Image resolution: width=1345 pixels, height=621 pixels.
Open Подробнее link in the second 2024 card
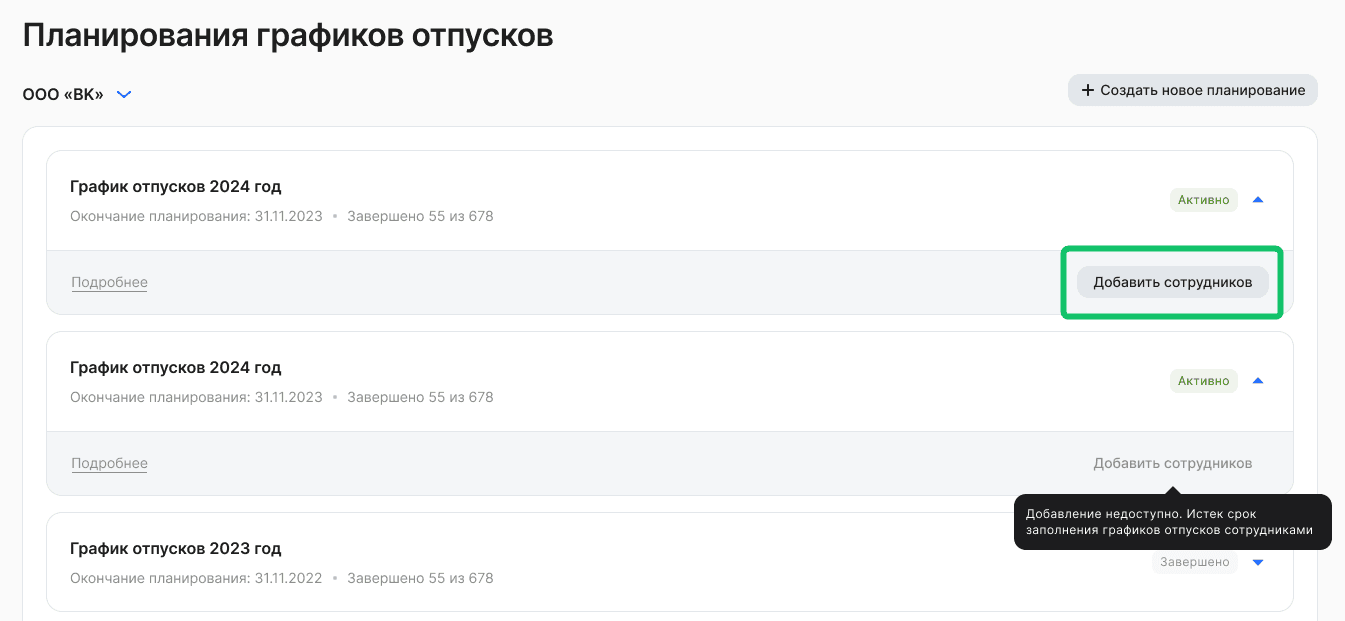point(109,463)
